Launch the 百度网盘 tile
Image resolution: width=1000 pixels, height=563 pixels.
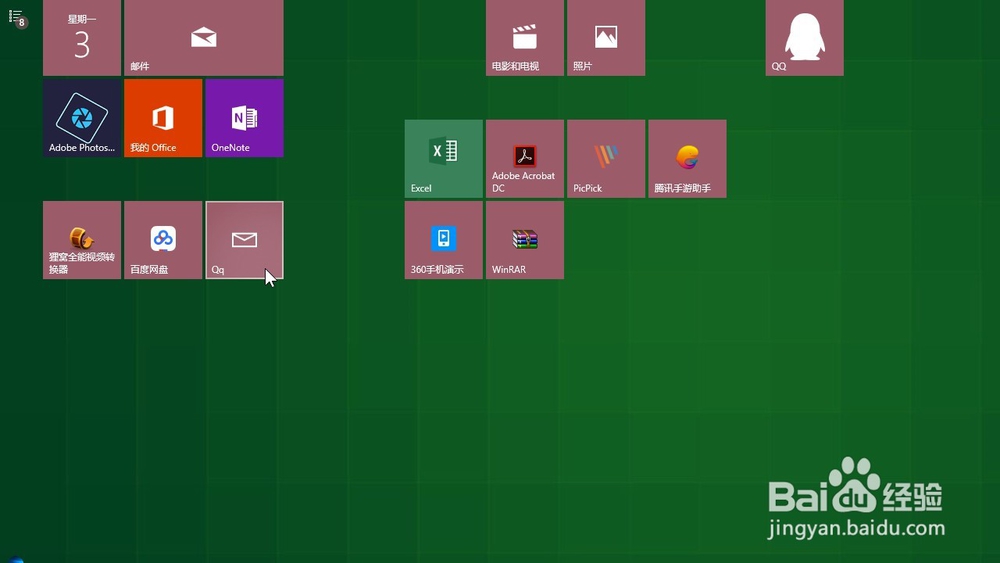coord(163,240)
